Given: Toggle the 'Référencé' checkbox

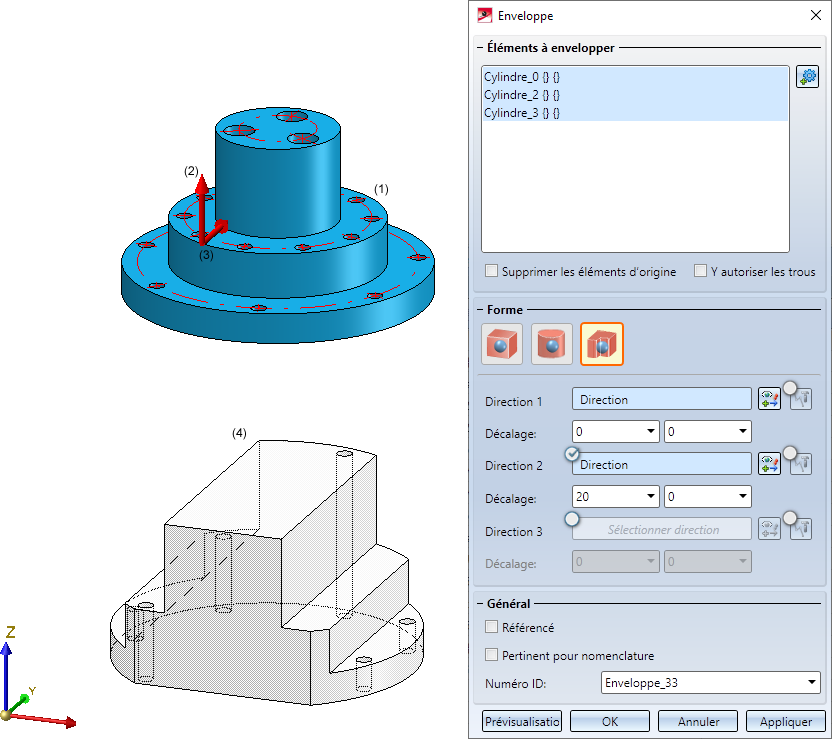Looking at the screenshot, I should click(492, 627).
